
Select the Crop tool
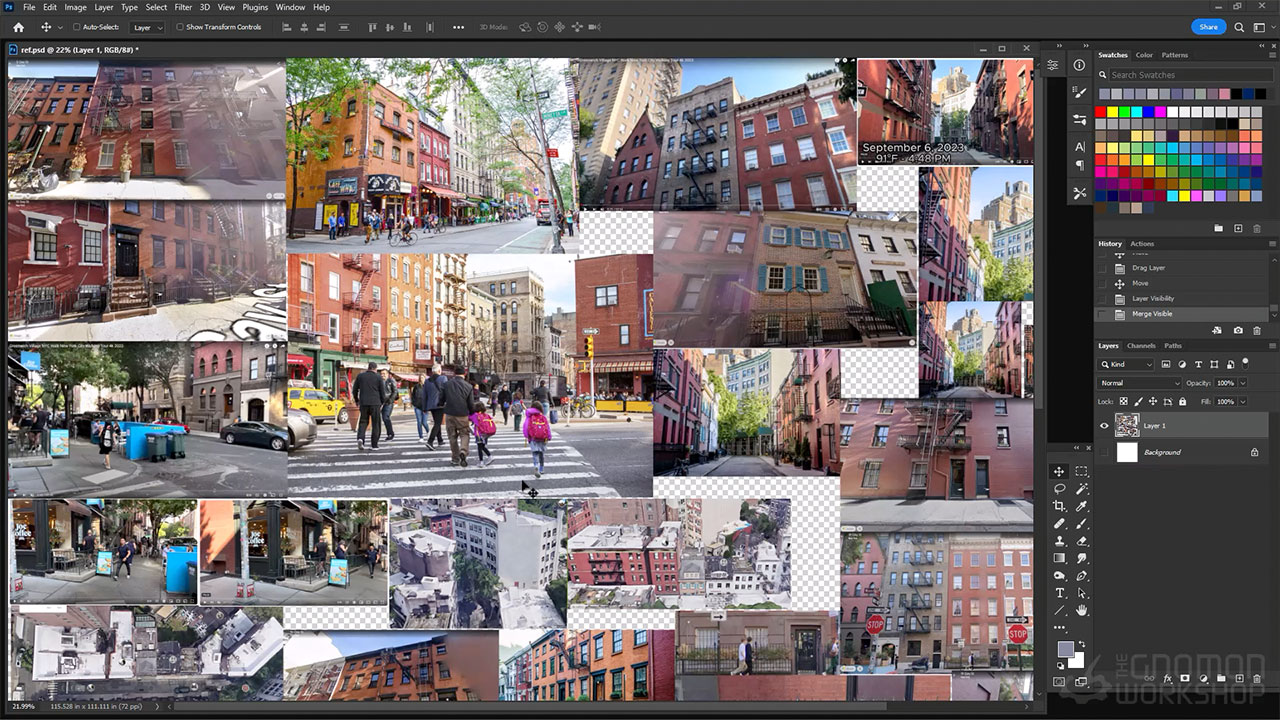pos(1059,507)
